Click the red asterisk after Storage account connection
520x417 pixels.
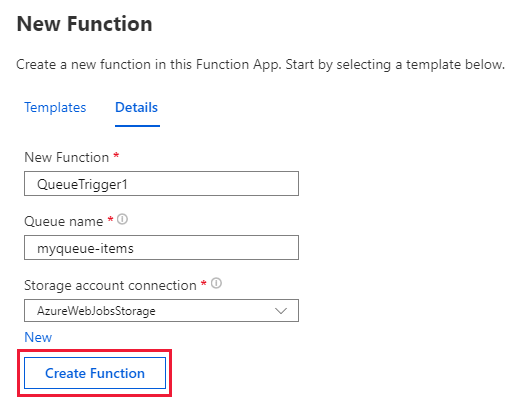click(x=204, y=283)
